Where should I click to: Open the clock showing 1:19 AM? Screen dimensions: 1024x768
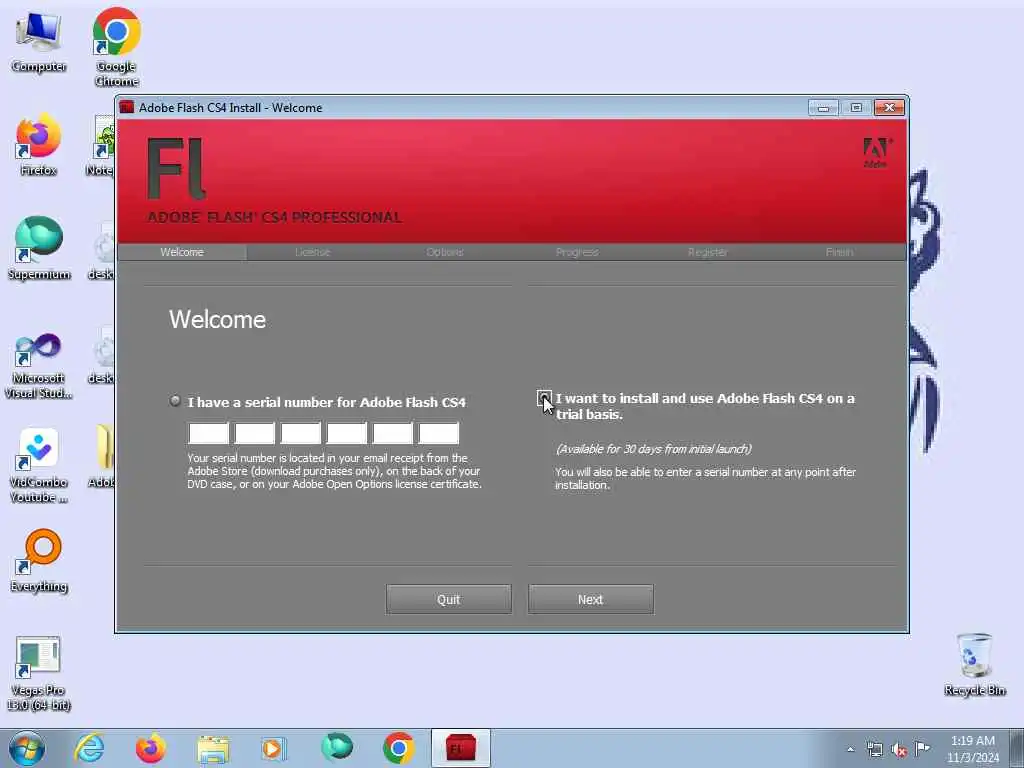972,749
